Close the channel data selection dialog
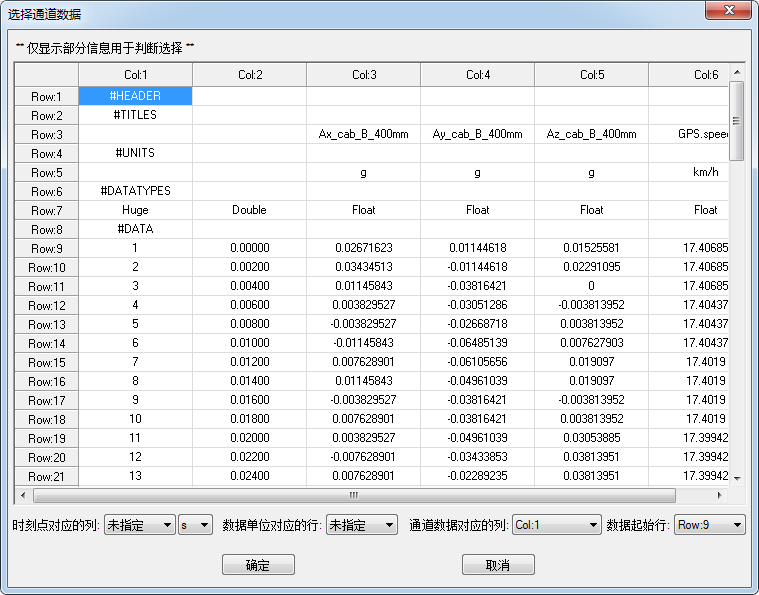 click(x=732, y=13)
